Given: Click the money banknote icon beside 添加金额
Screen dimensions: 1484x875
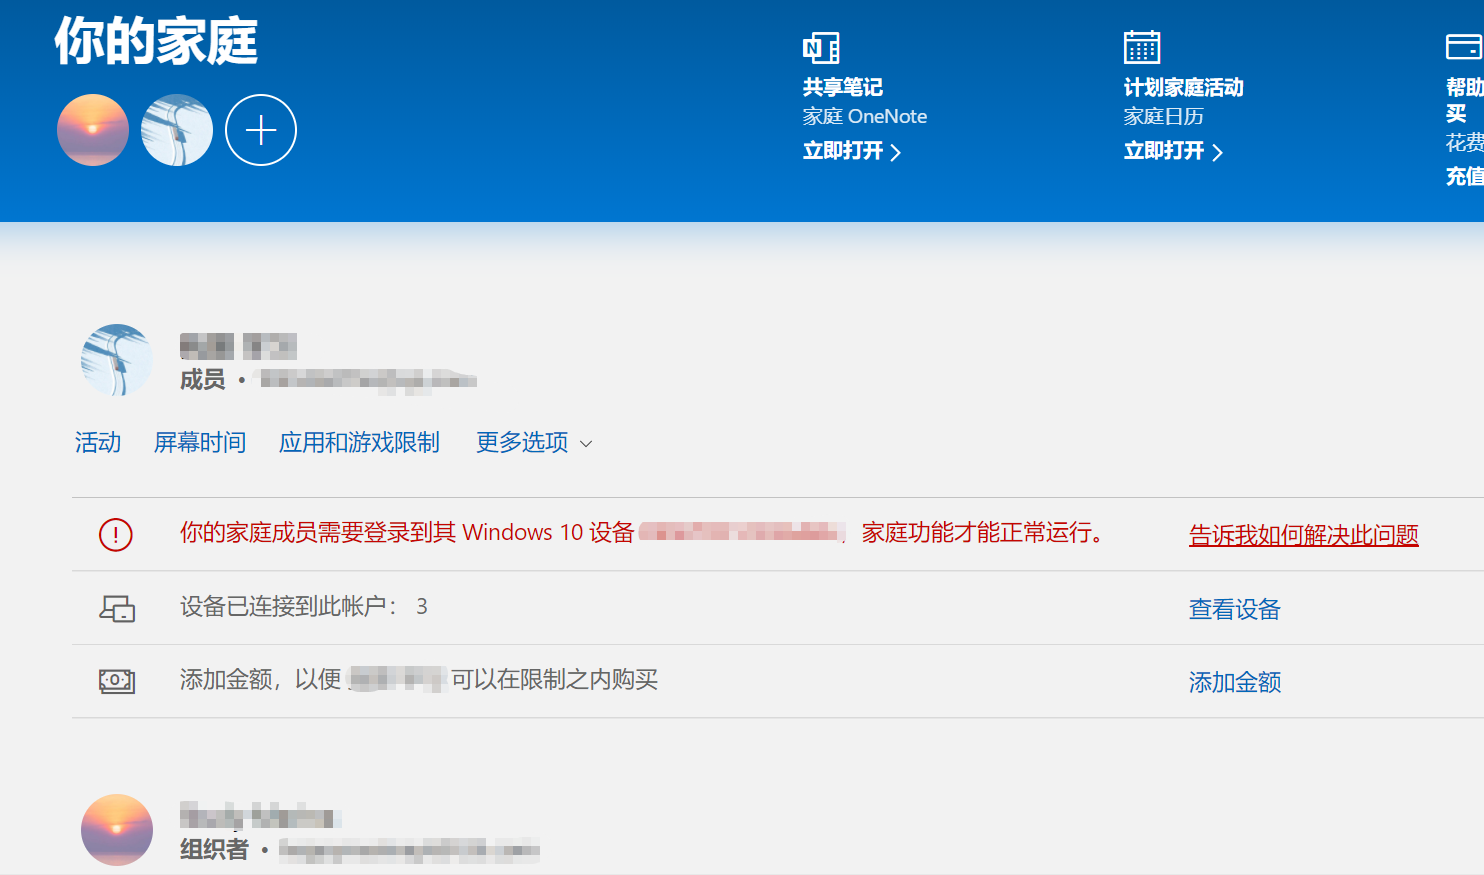Looking at the screenshot, I should [x=115, y=681].
